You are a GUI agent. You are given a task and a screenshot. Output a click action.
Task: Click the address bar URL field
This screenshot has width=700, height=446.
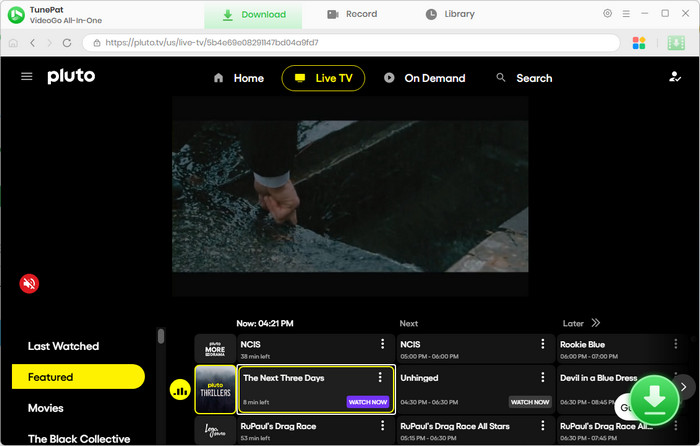[x=351, y=43]
